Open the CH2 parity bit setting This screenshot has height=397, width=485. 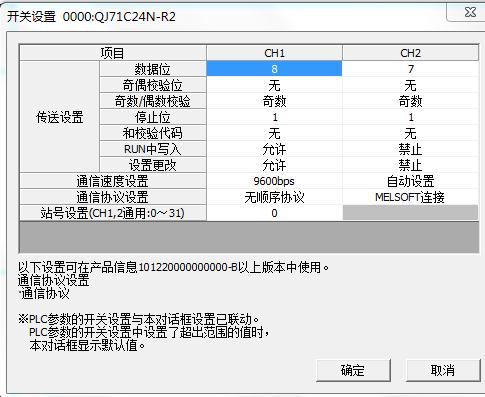tap(410, 85)
